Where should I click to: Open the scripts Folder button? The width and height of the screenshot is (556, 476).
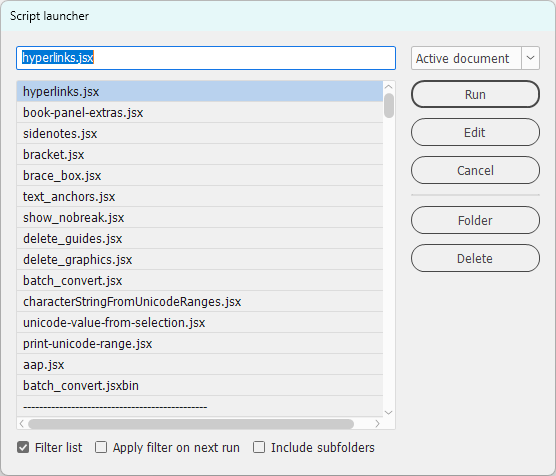tap(475, 220)
